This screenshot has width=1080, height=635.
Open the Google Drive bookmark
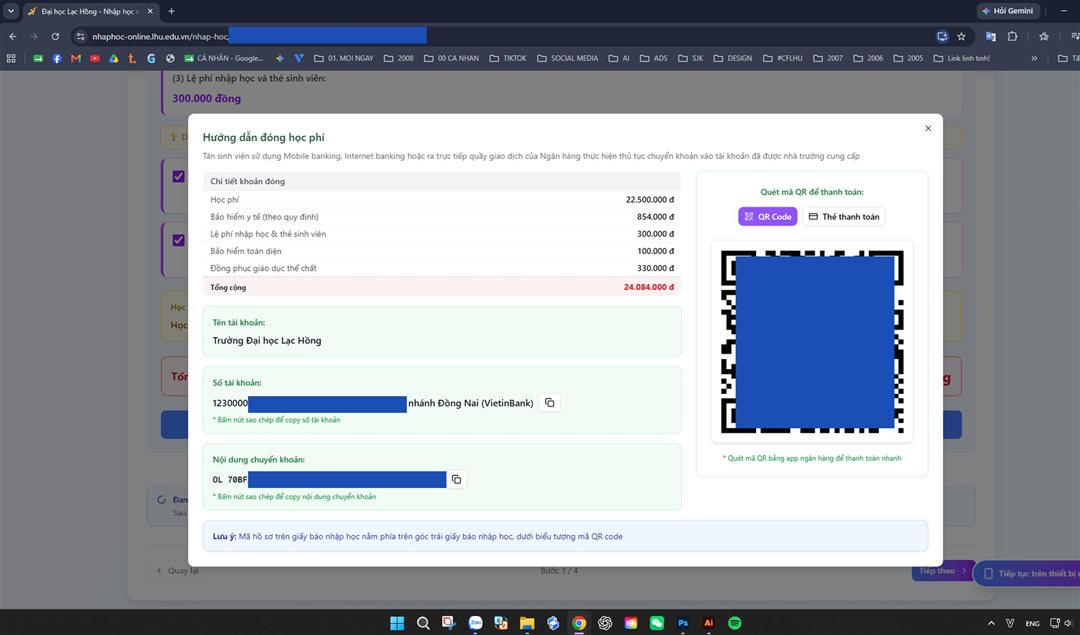click(113, 59)
